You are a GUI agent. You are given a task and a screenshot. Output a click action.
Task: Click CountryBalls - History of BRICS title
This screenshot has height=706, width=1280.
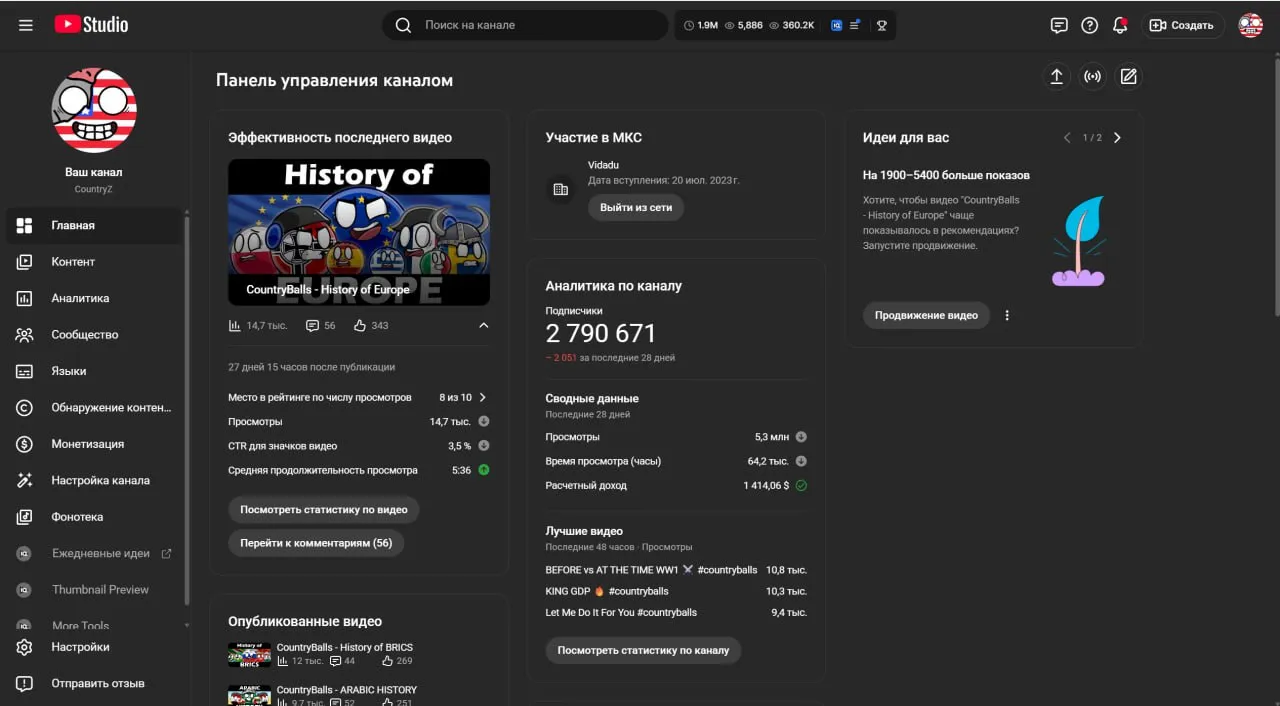click(x=345, y=647)
